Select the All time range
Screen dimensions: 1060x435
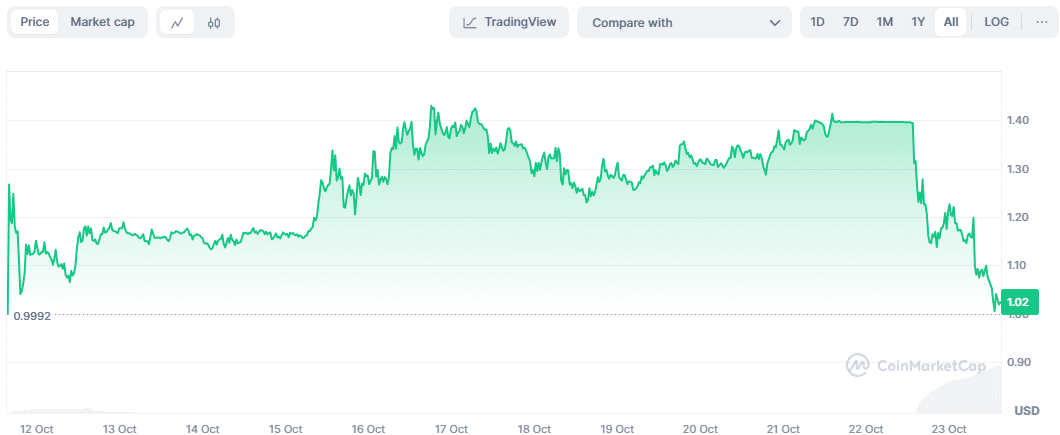(x=950, y=22)
